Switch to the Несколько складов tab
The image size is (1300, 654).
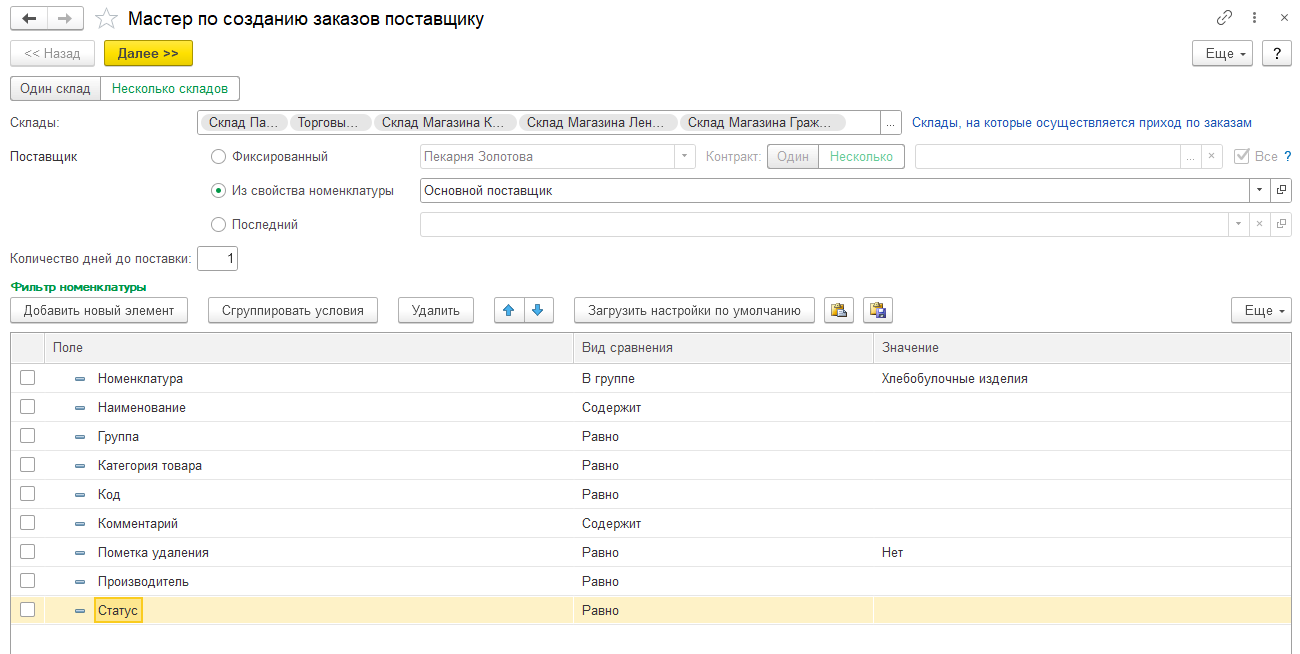[x=170, y=88]
